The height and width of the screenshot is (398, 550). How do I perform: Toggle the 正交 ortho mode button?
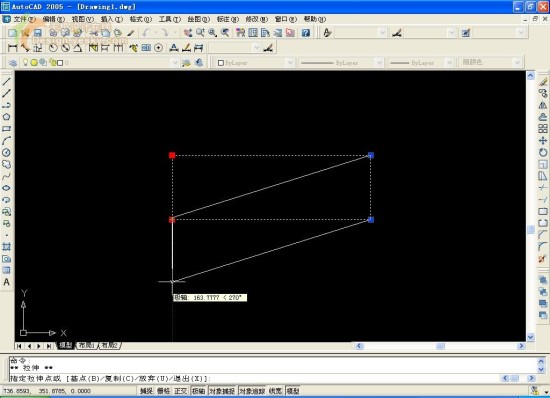(x=181, y=391)
